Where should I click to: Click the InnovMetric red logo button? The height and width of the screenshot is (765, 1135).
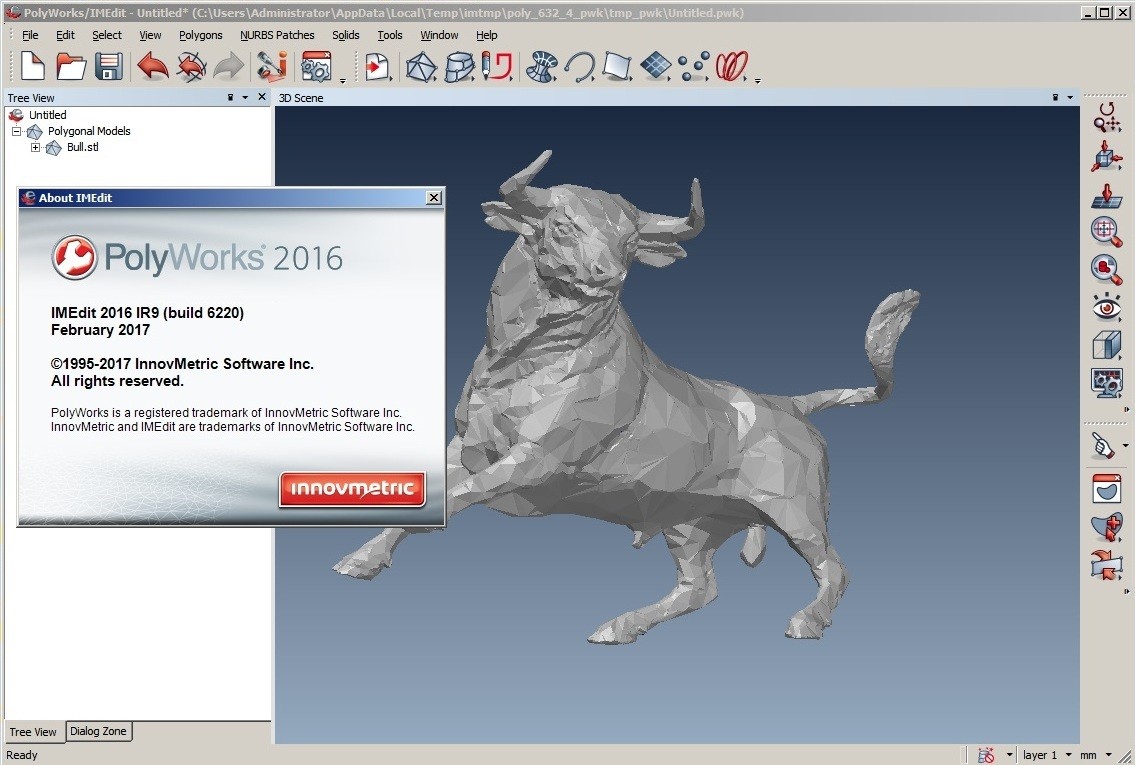click(x=352, y=489)
